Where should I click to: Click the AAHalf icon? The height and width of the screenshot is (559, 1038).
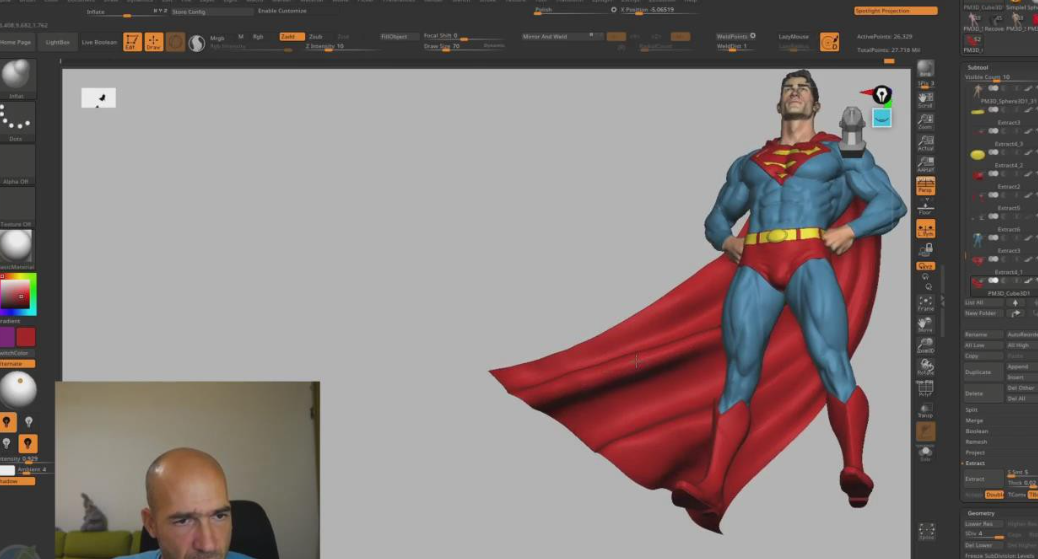coord(925,164)
